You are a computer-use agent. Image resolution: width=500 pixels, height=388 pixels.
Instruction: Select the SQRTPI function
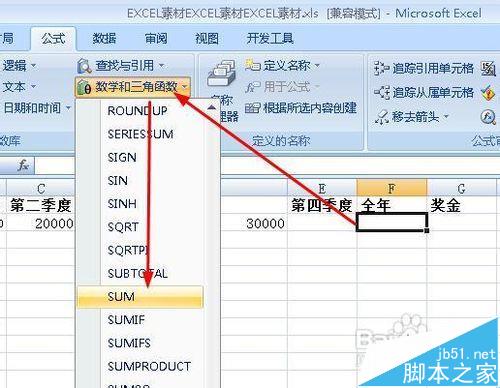coord(140,250)
